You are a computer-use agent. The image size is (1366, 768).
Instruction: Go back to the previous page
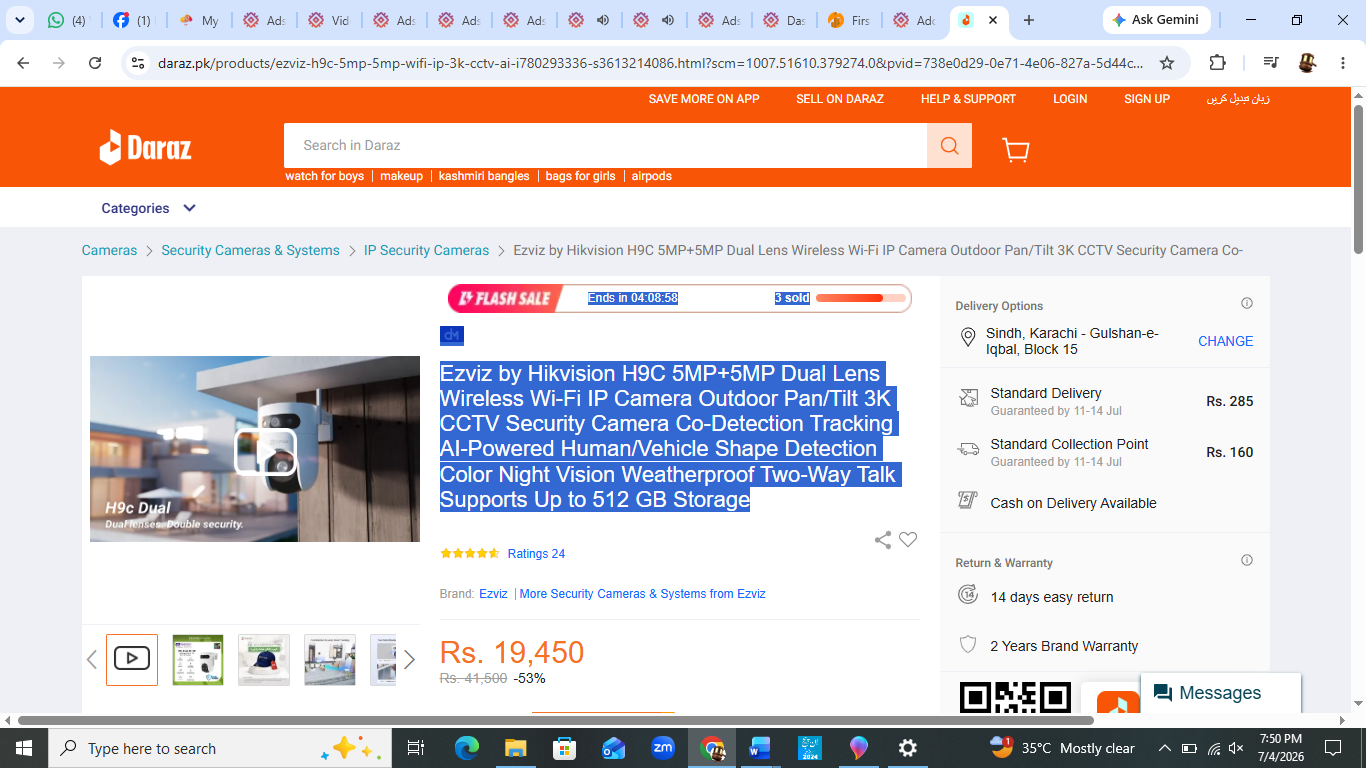[23, 63]
